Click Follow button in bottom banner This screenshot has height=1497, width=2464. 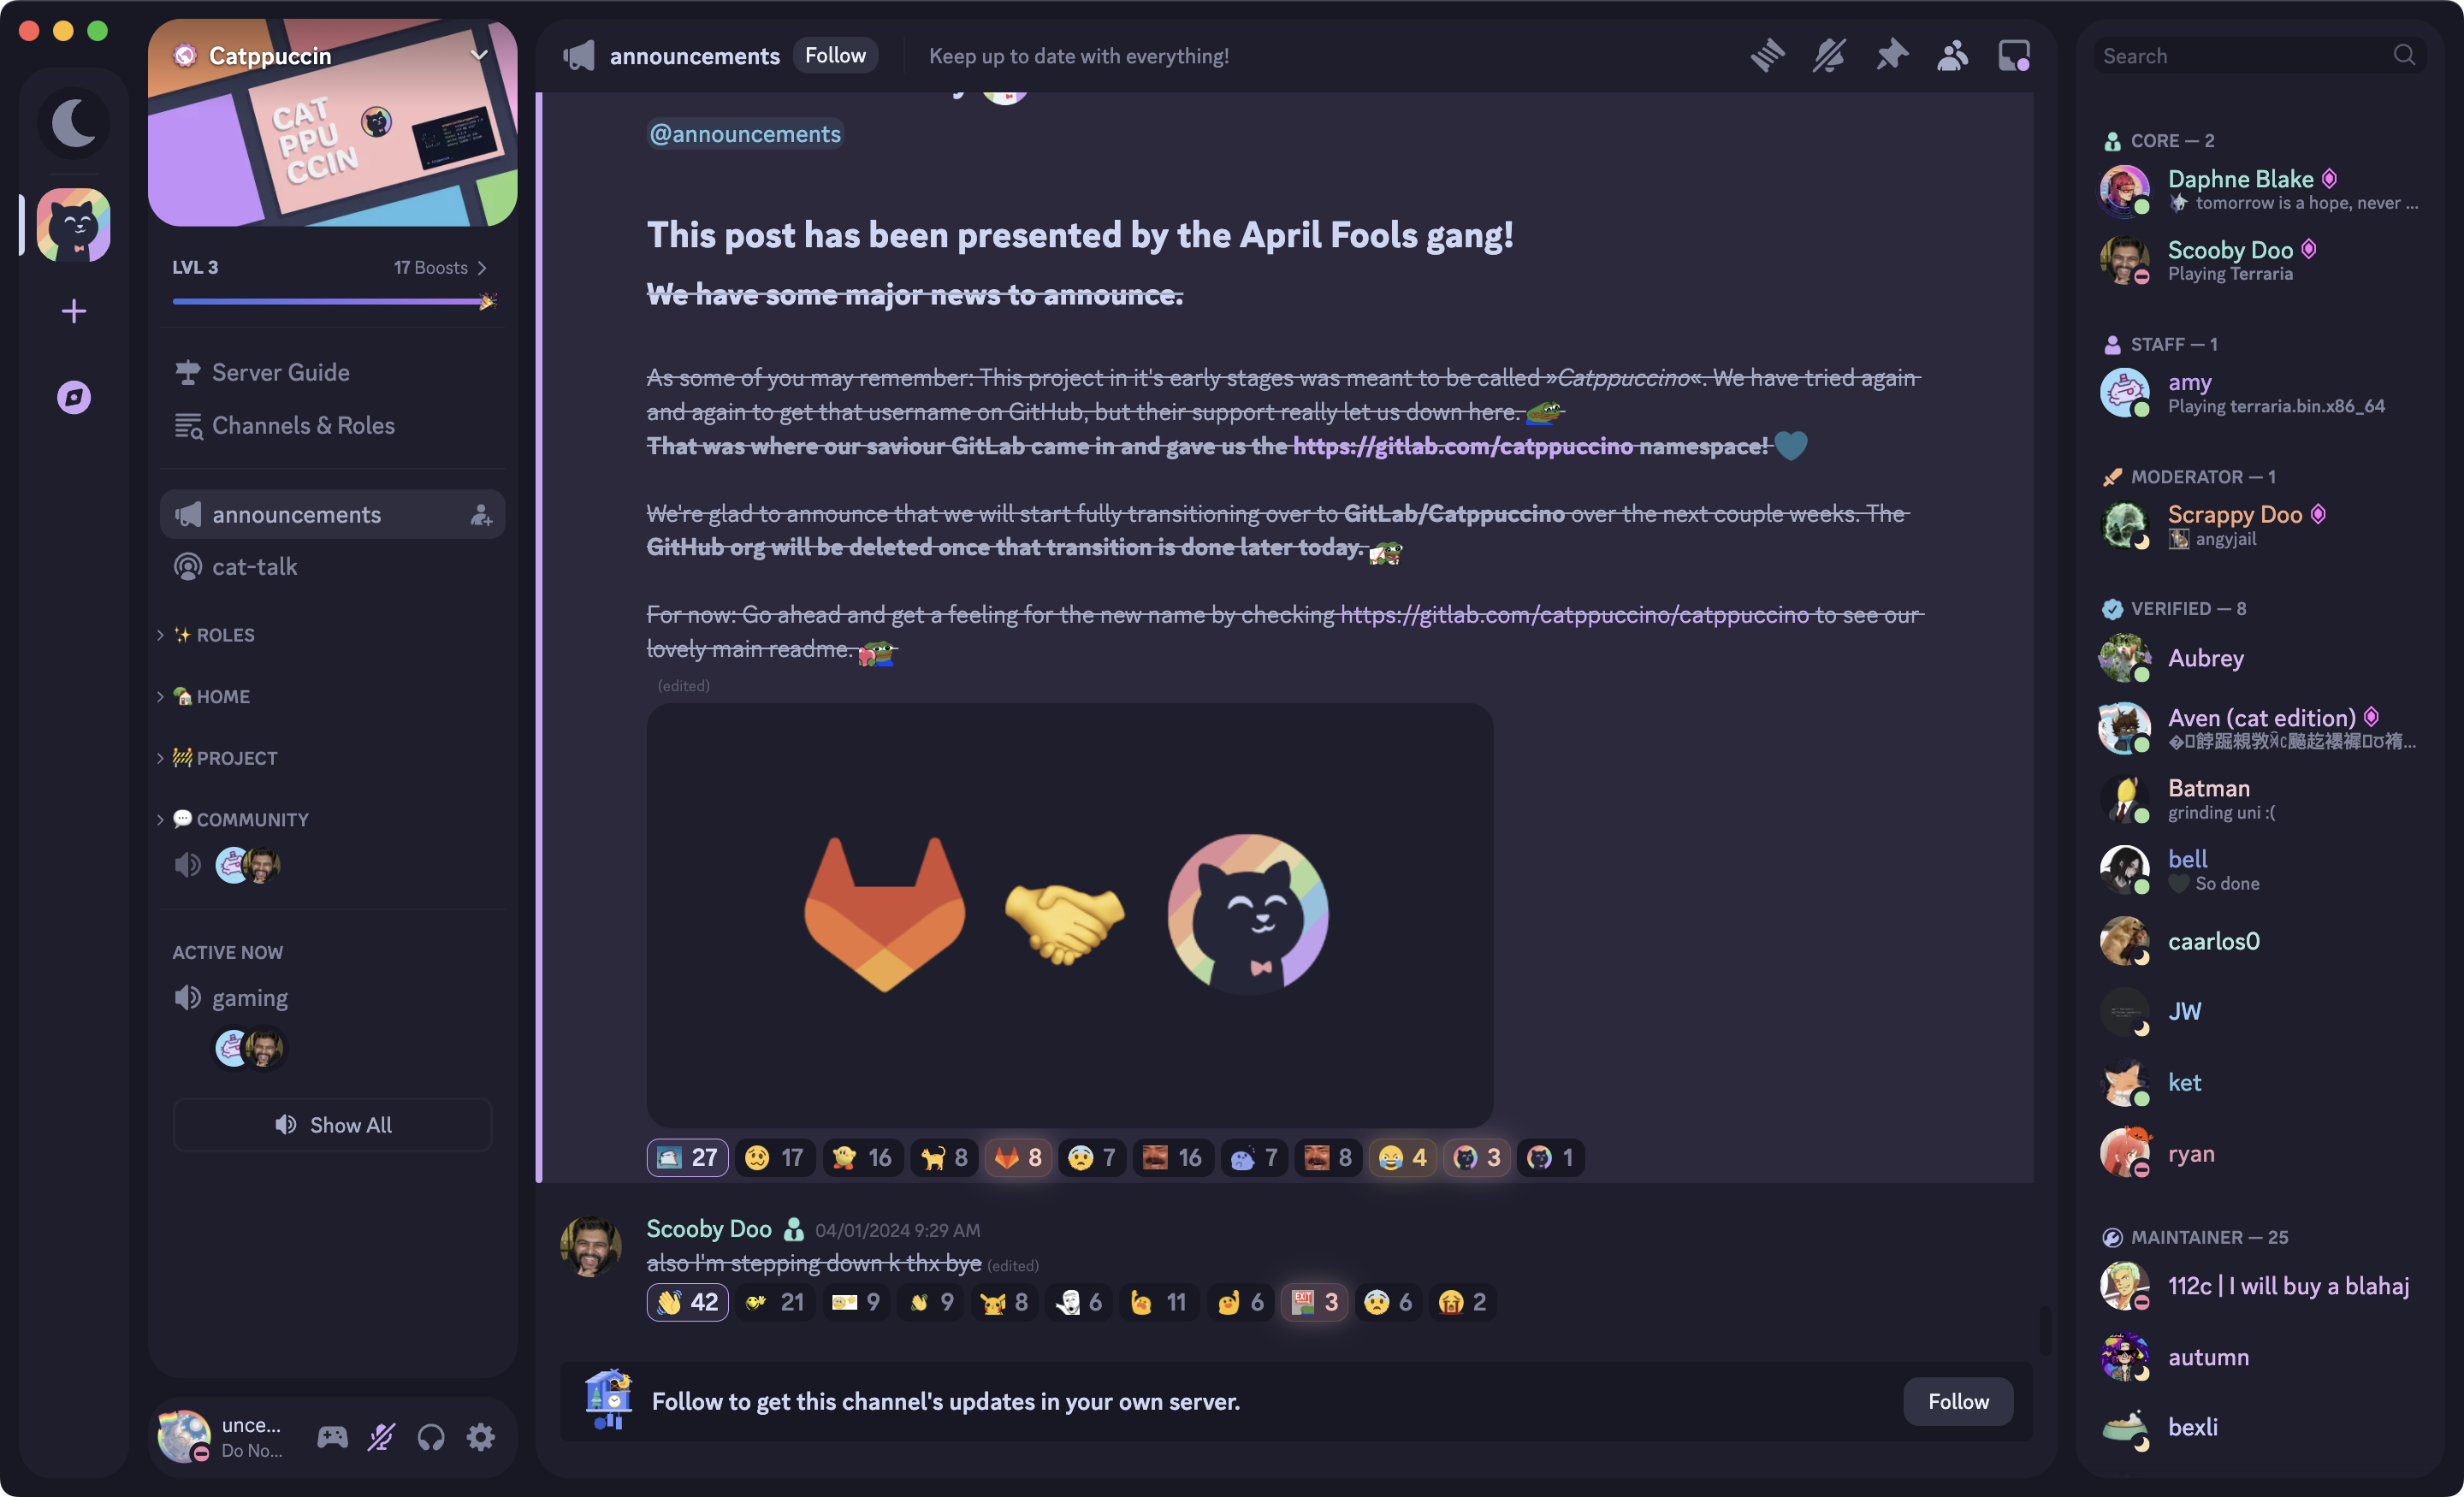point(1957,1400)
